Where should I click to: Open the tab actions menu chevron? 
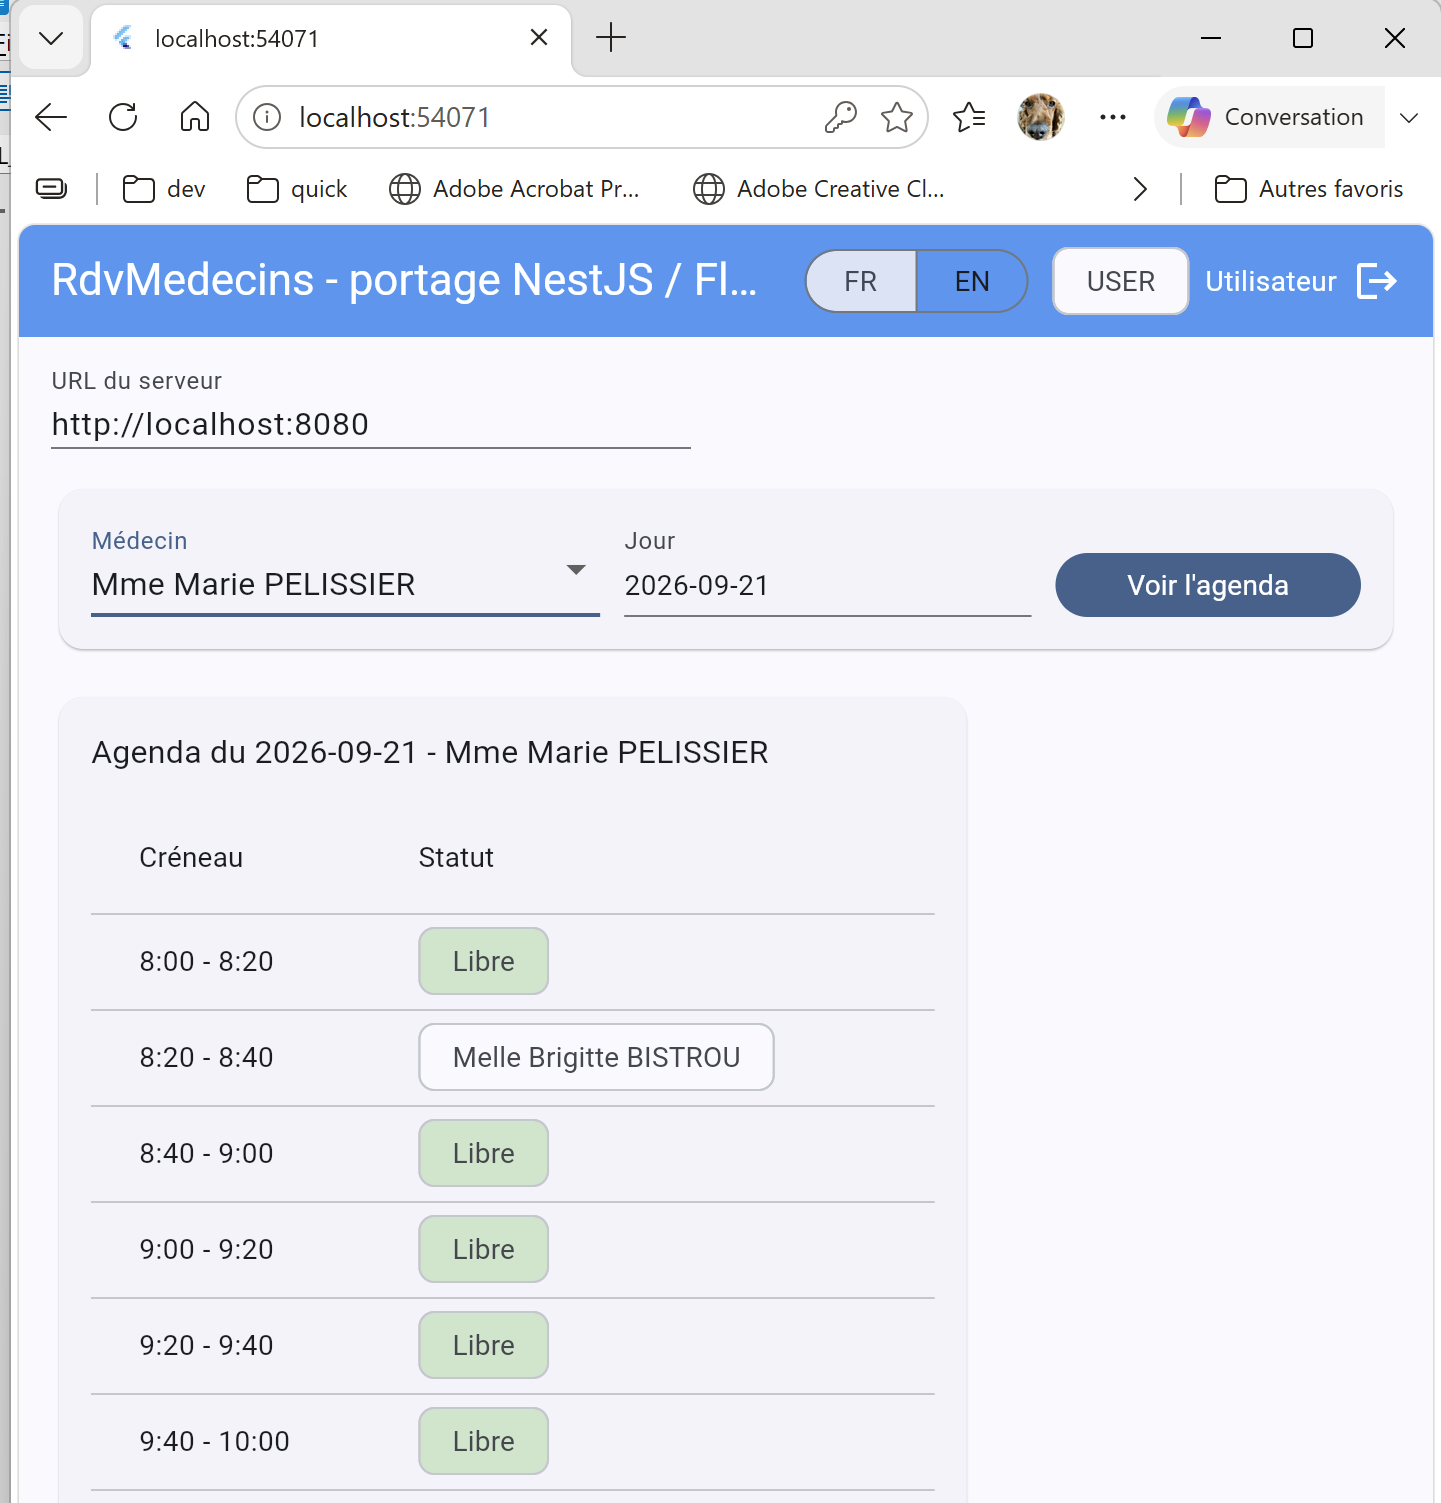coord(51,38)
